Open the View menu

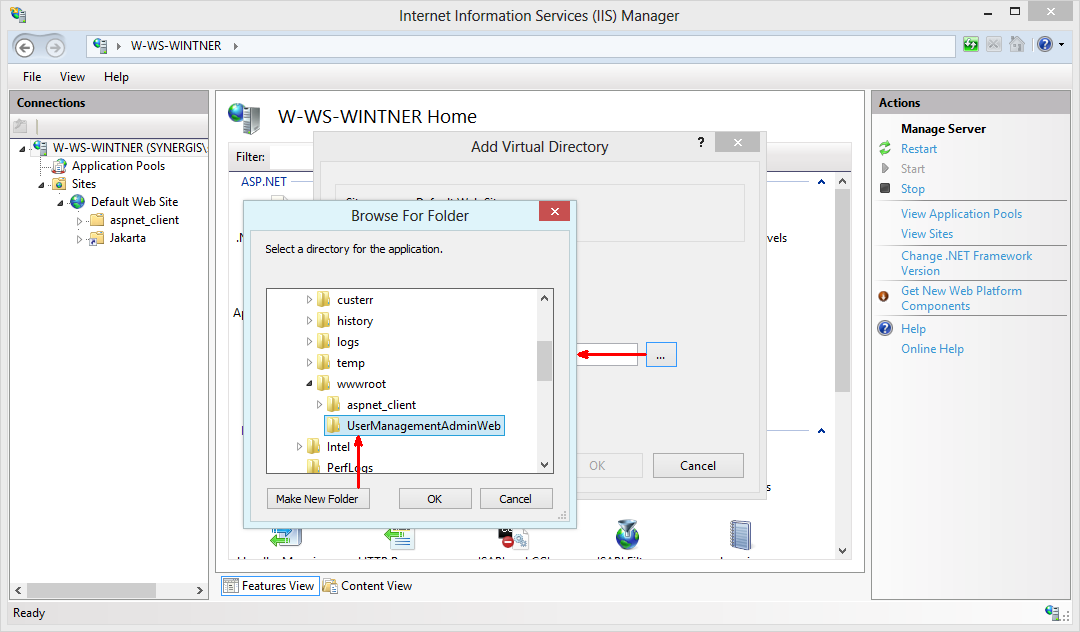(71, 76)
